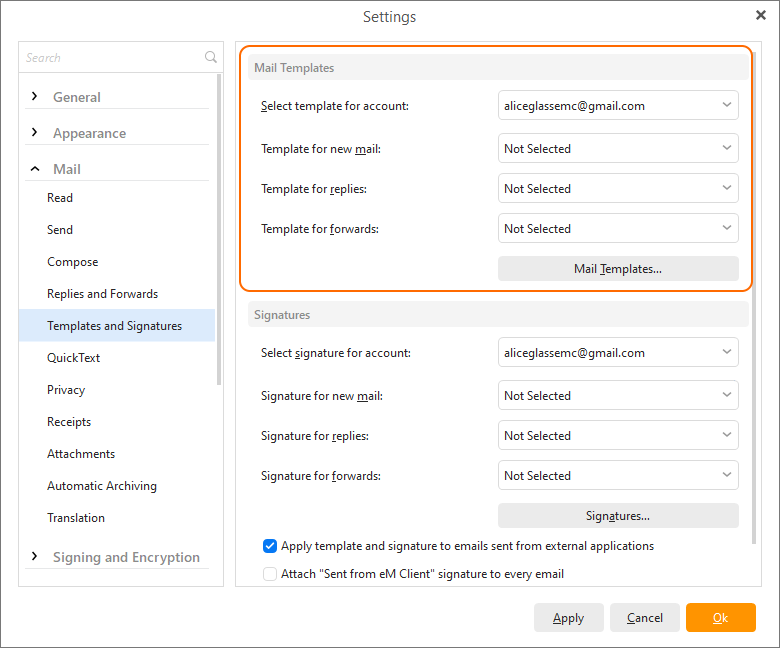
Task: Close the Settings dialog with X
Action: (x=761, y=15)
